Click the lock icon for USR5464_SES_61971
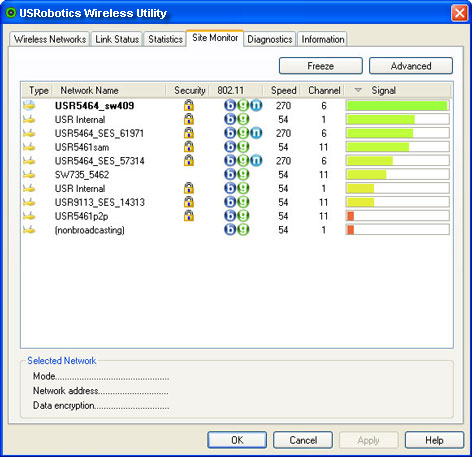 (189, 133)
